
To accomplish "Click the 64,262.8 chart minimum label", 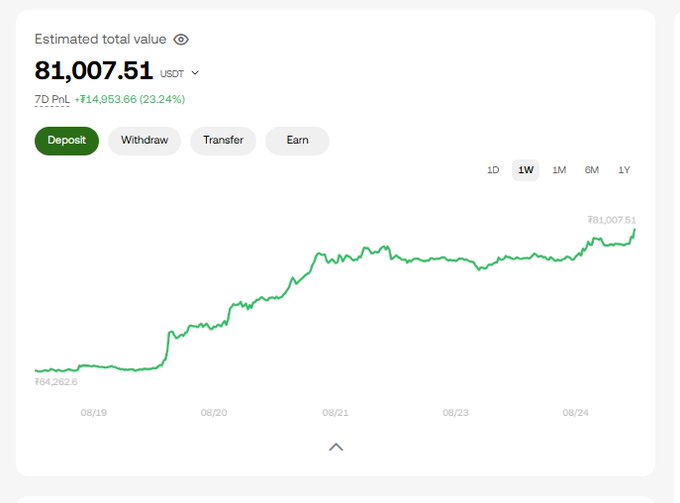I will coord(56,382).
